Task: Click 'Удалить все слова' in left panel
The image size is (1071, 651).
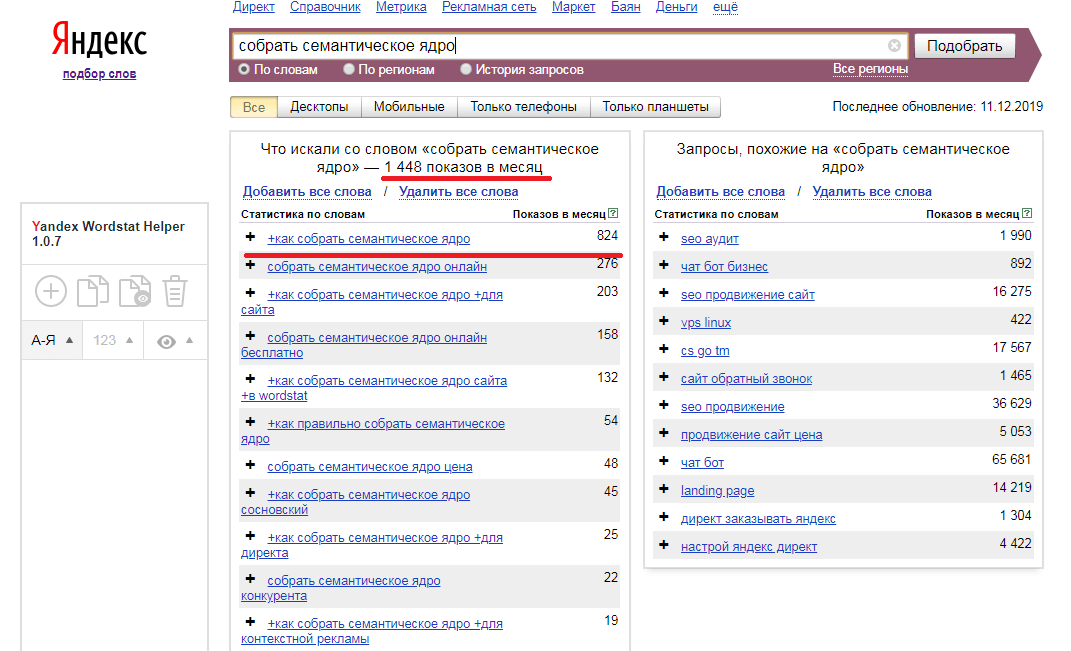Action: (458, 192)
